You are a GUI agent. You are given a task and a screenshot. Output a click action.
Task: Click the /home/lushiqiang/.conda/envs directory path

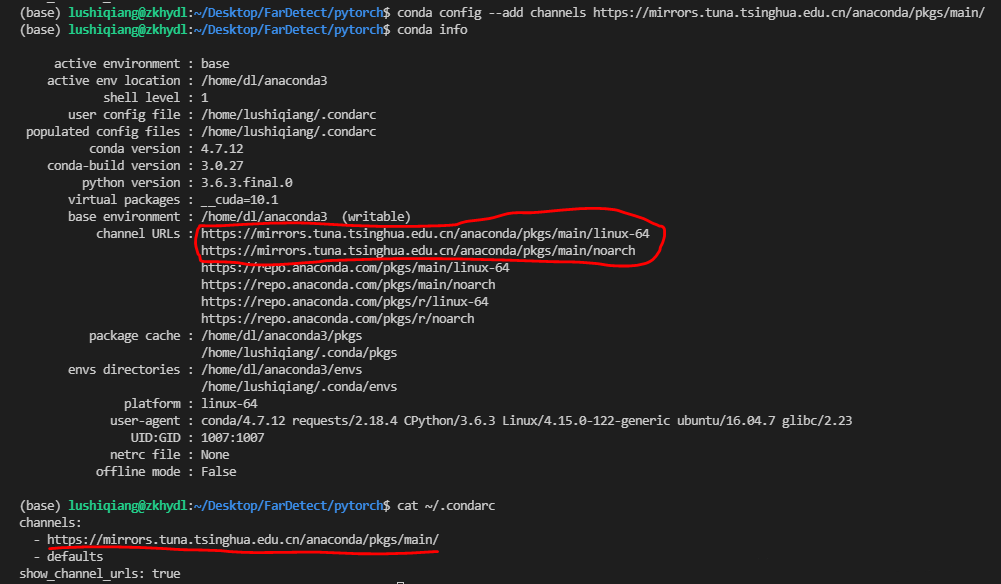pyautogui.click(x=299, y=387)
